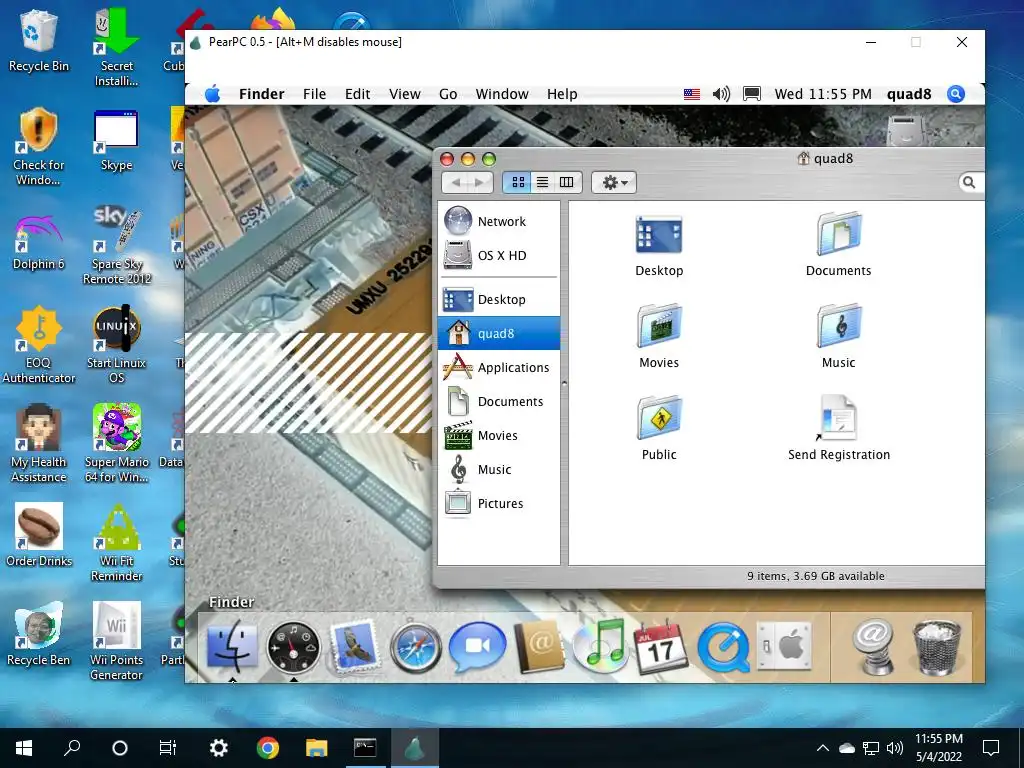
Task: Click the Finder window forward arrow
Action: [x=480, y=182]
